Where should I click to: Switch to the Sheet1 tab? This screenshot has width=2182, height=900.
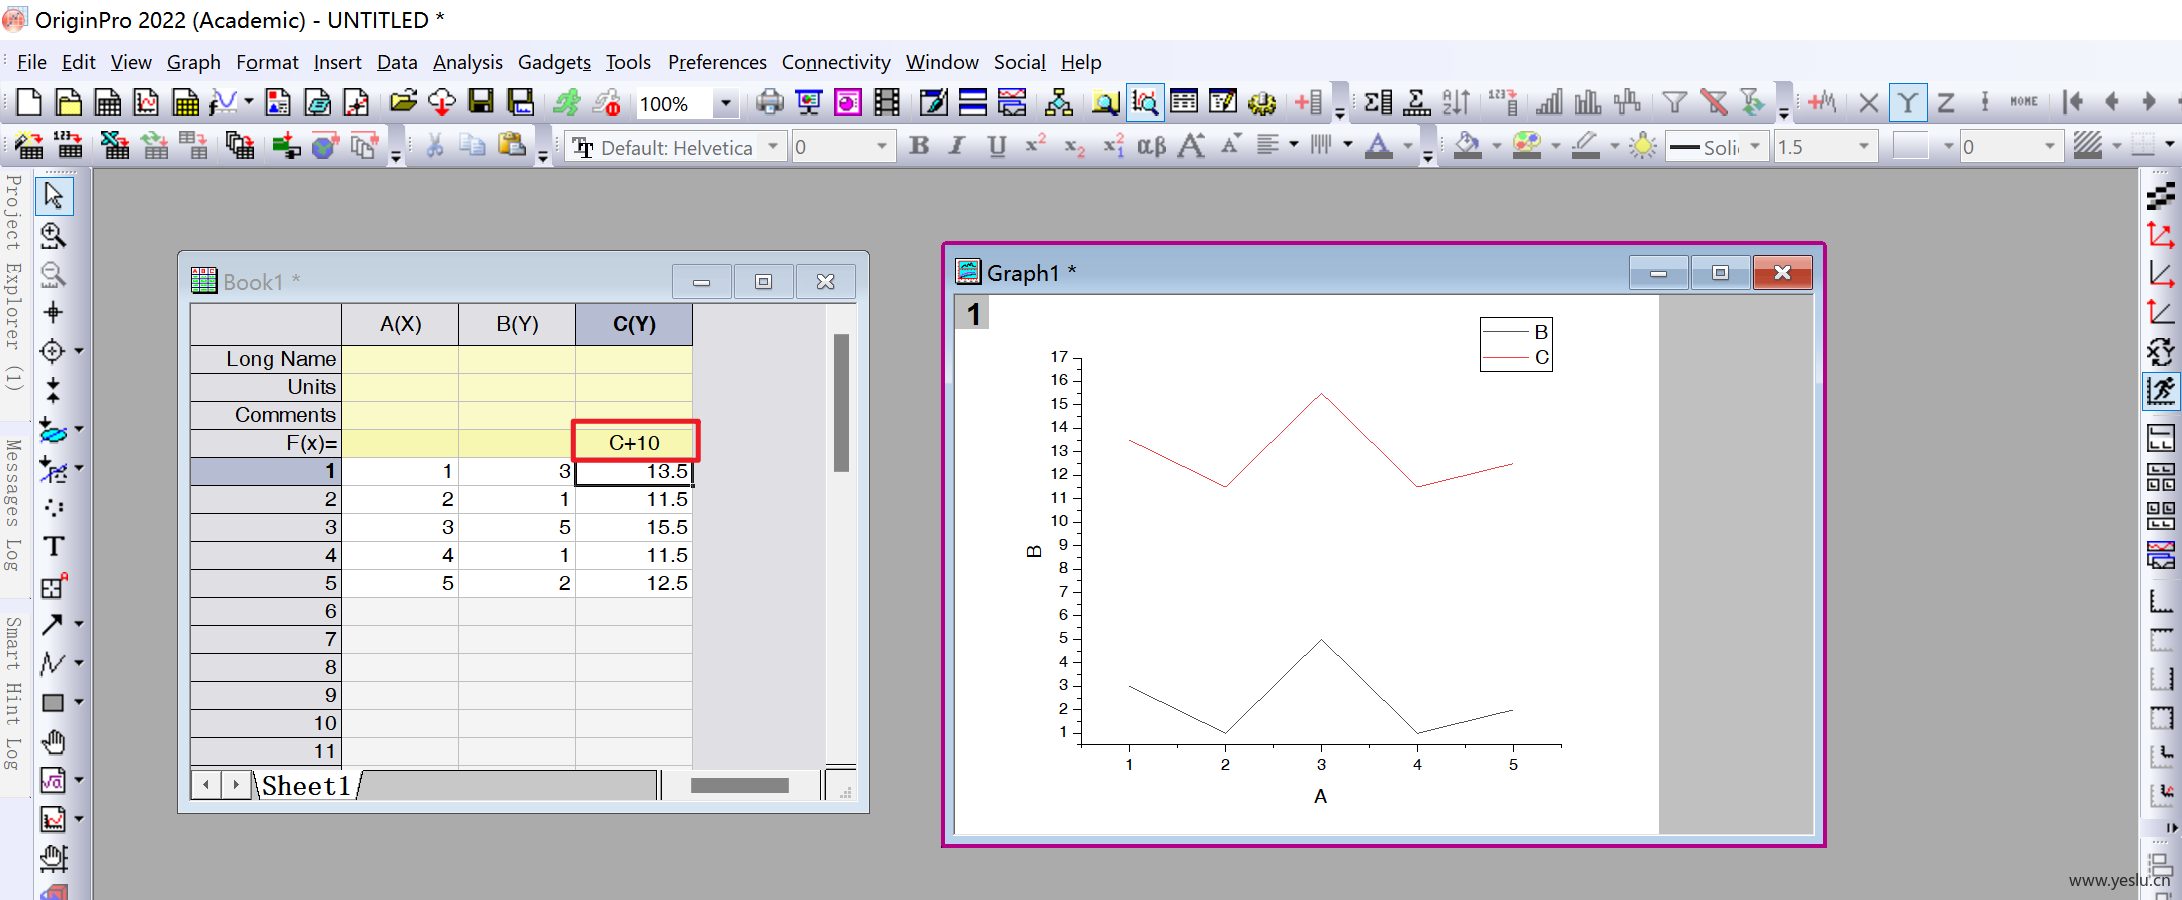click(x=306, y=786)
